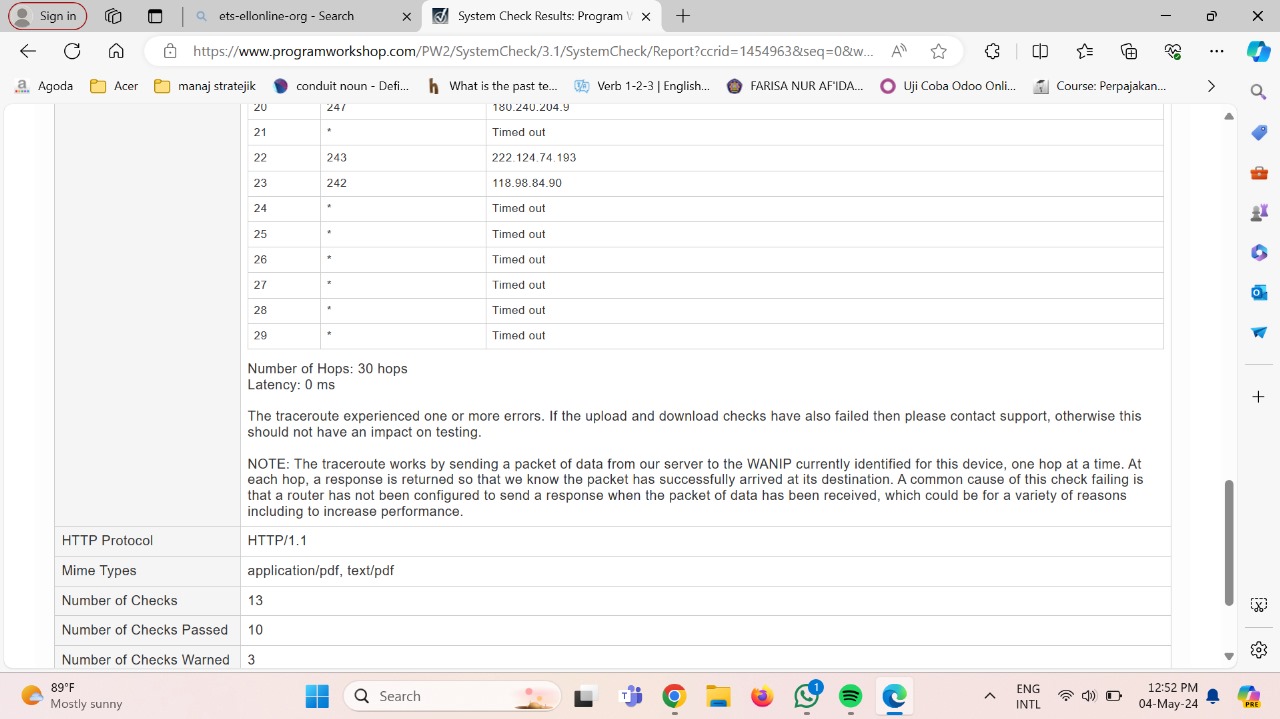Open Copilot in the Edge sidebar

point(1258,52)
